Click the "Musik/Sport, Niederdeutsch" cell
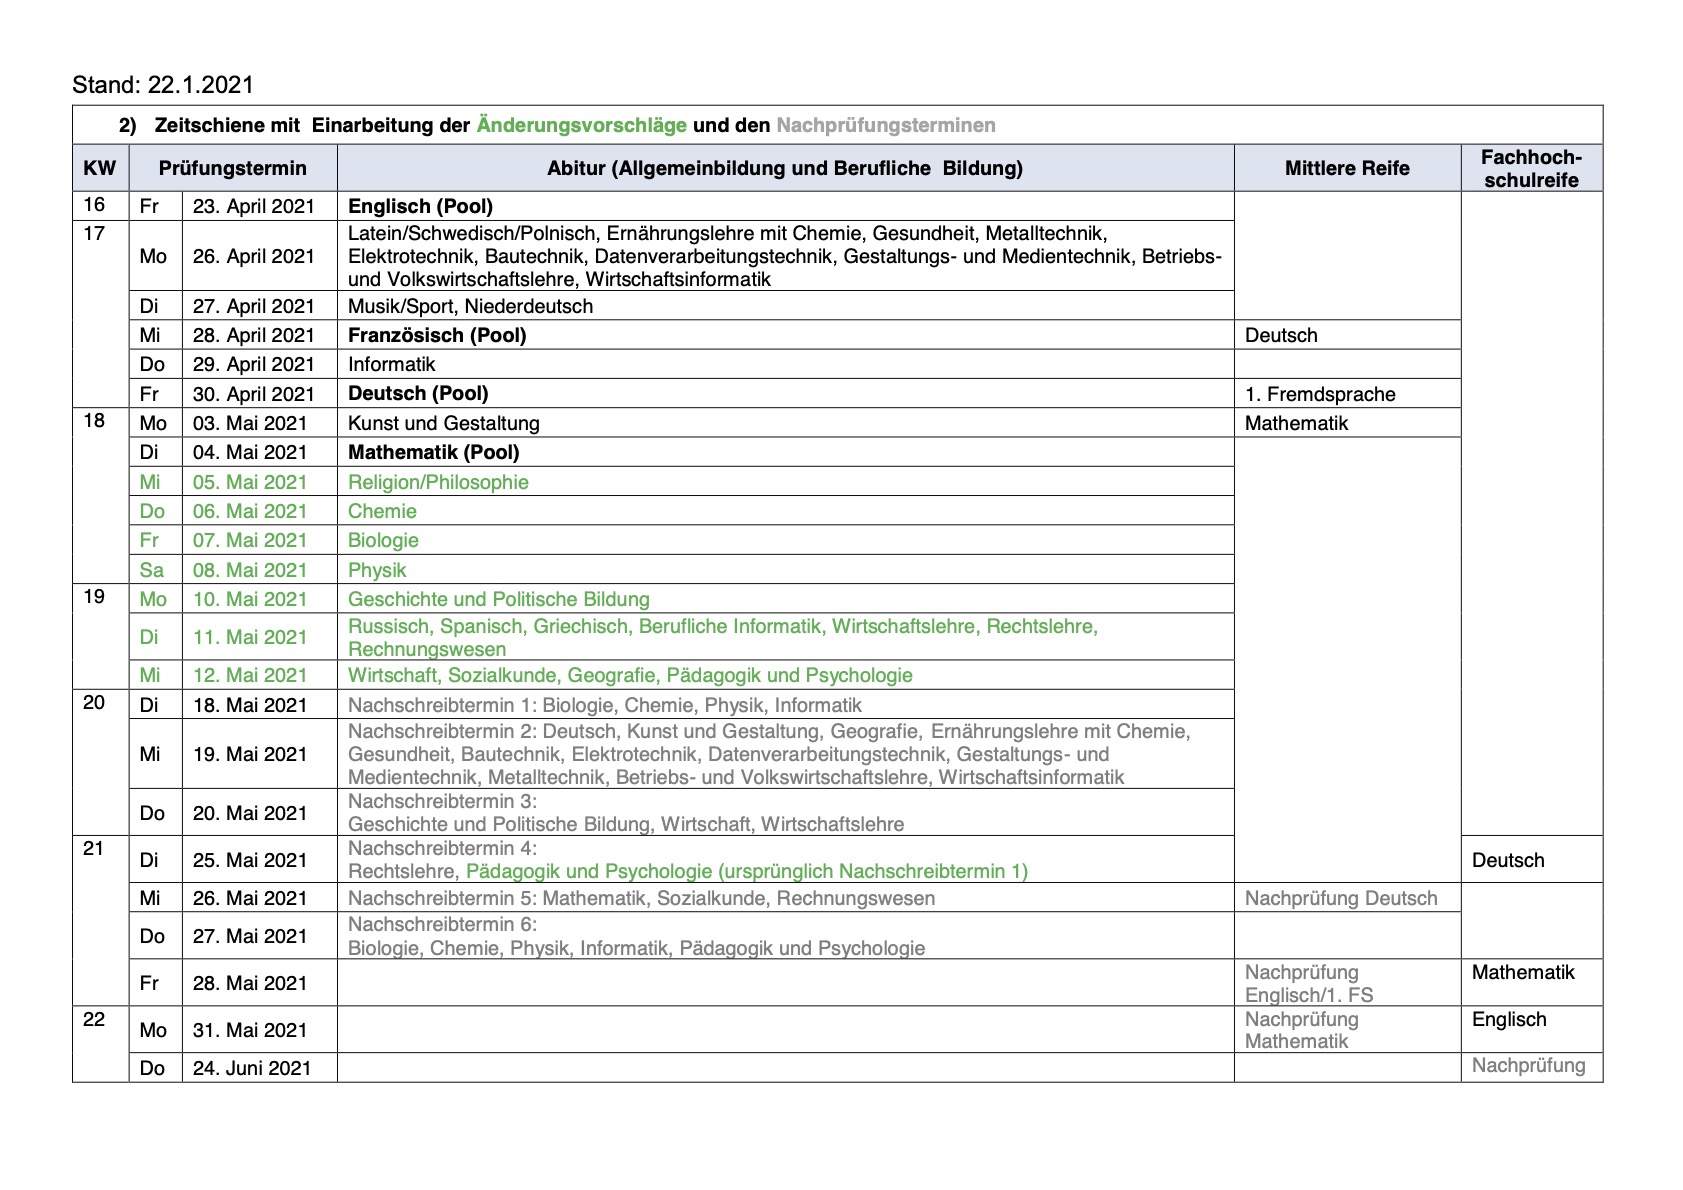1683x1190 pixels. pyautogui.click(x=470, y=306)
